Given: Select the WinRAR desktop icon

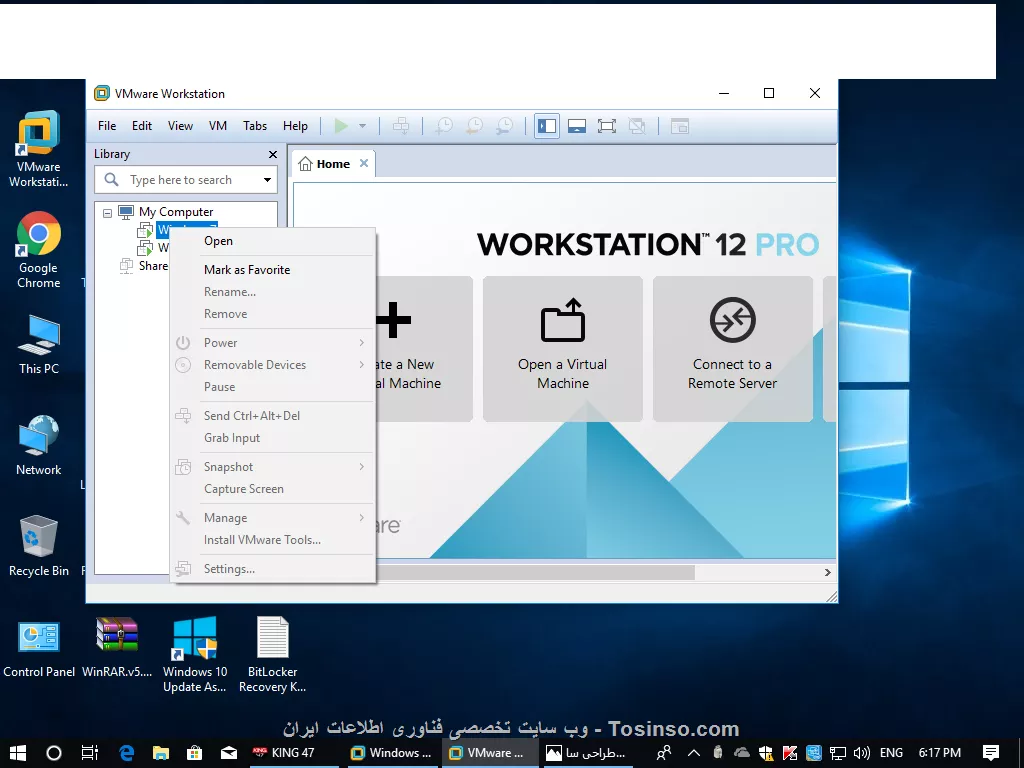Looking at the screenshot, I should pos(117,648).
